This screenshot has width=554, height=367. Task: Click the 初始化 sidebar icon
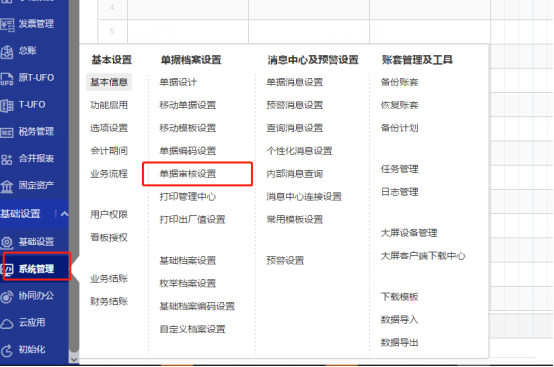point(7,350)
